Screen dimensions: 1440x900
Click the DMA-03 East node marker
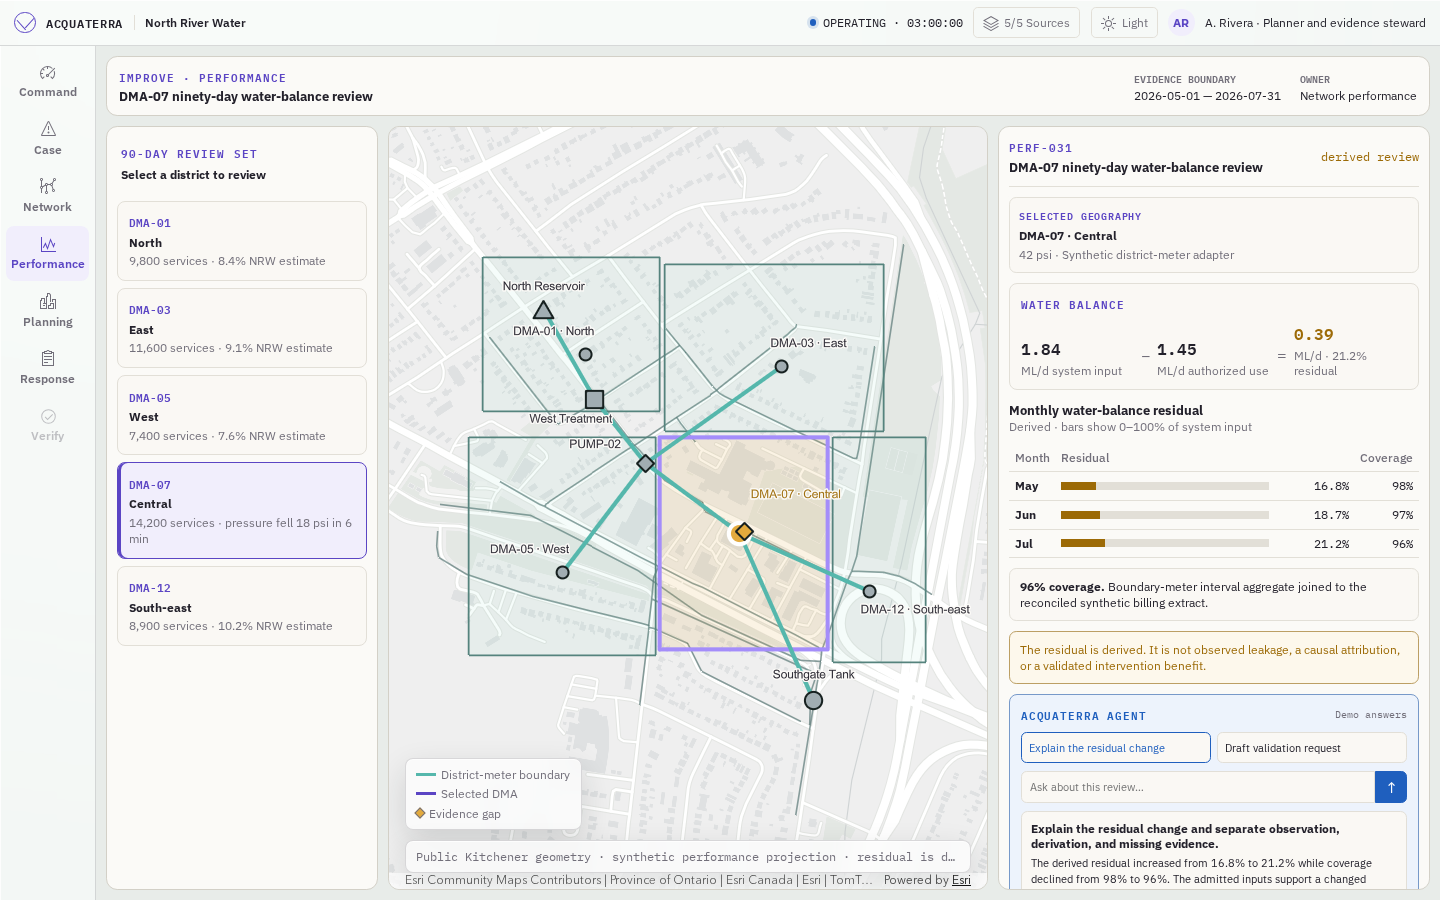782,367
